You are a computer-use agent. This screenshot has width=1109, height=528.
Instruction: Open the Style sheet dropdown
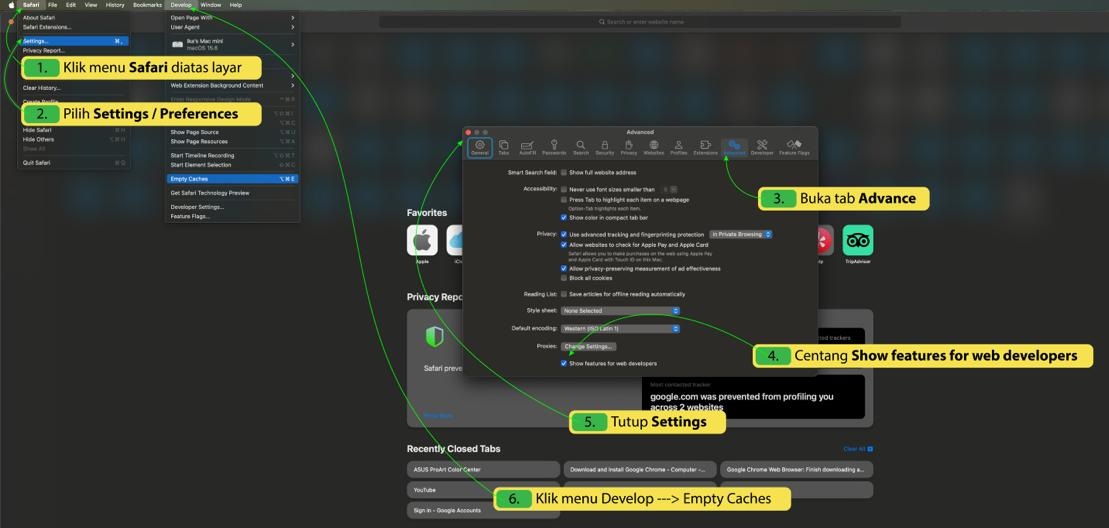(619, 311)
